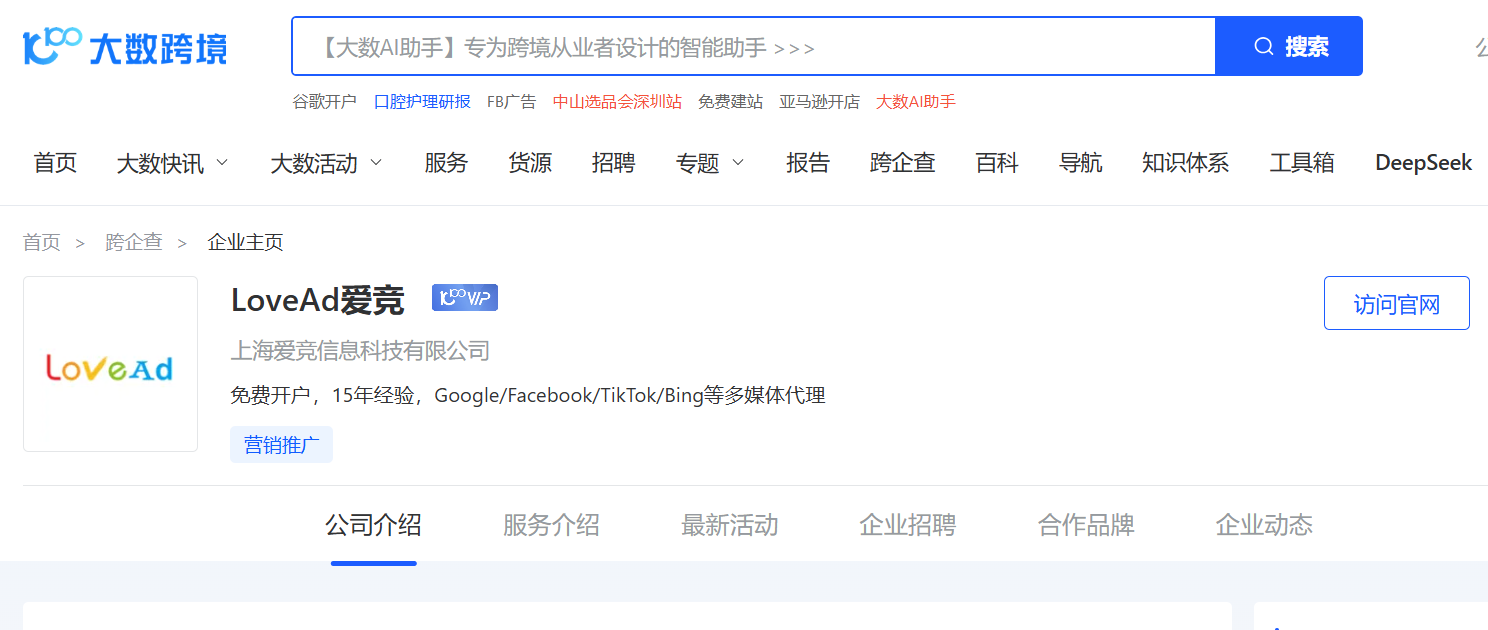Open the 谷歌开户 hot search link
This screenshot has height=630, width=1488.
point(324,101)
